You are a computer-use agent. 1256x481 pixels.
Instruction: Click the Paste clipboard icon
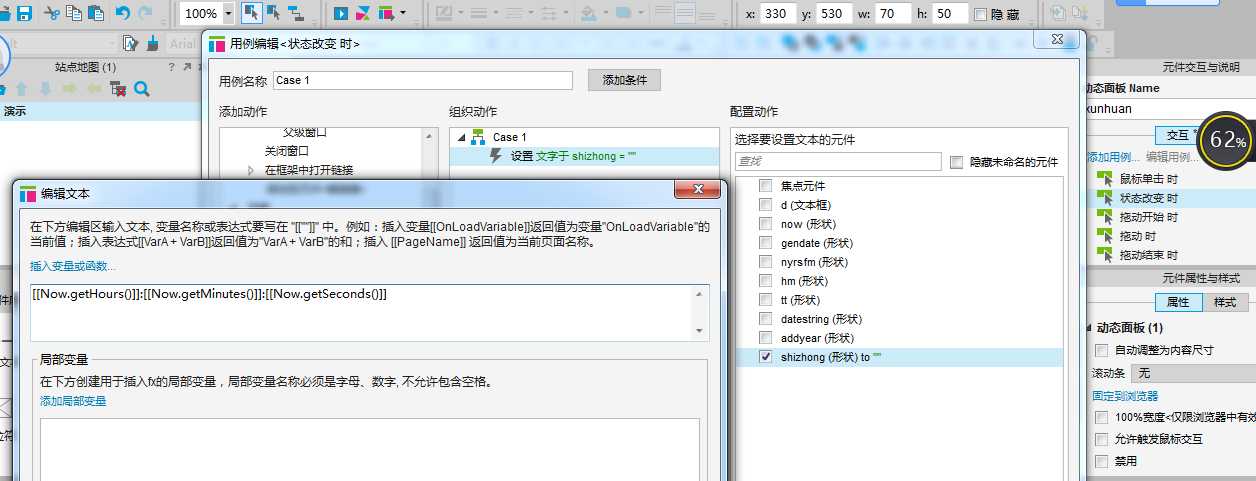point(97,14)
